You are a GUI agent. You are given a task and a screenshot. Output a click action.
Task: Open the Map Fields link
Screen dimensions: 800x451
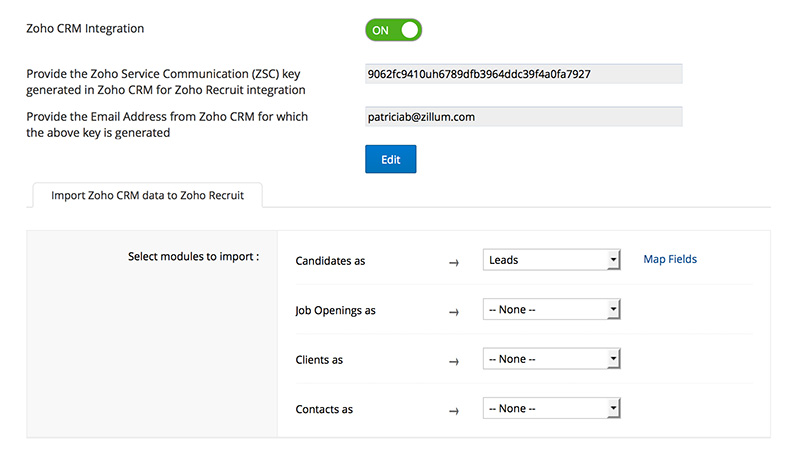tap(670, 260)
